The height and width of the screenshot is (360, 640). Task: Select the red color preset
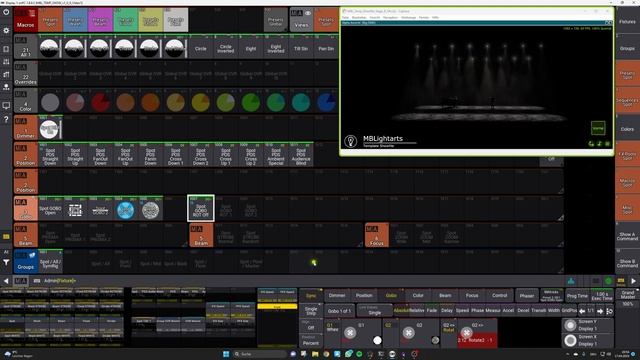click(x=100, y=102)
